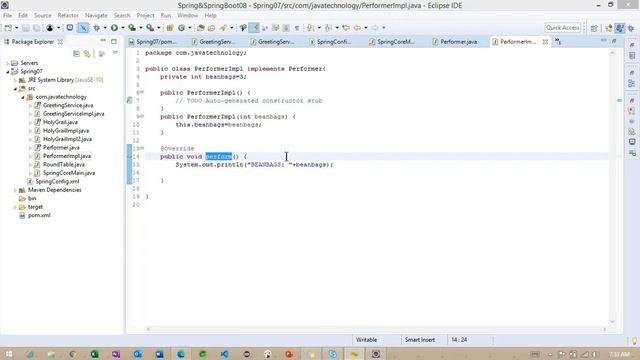The width and height of the screenshot is (640, 360).
Task: Click the New Java Package icon
Action: point(170,28)
